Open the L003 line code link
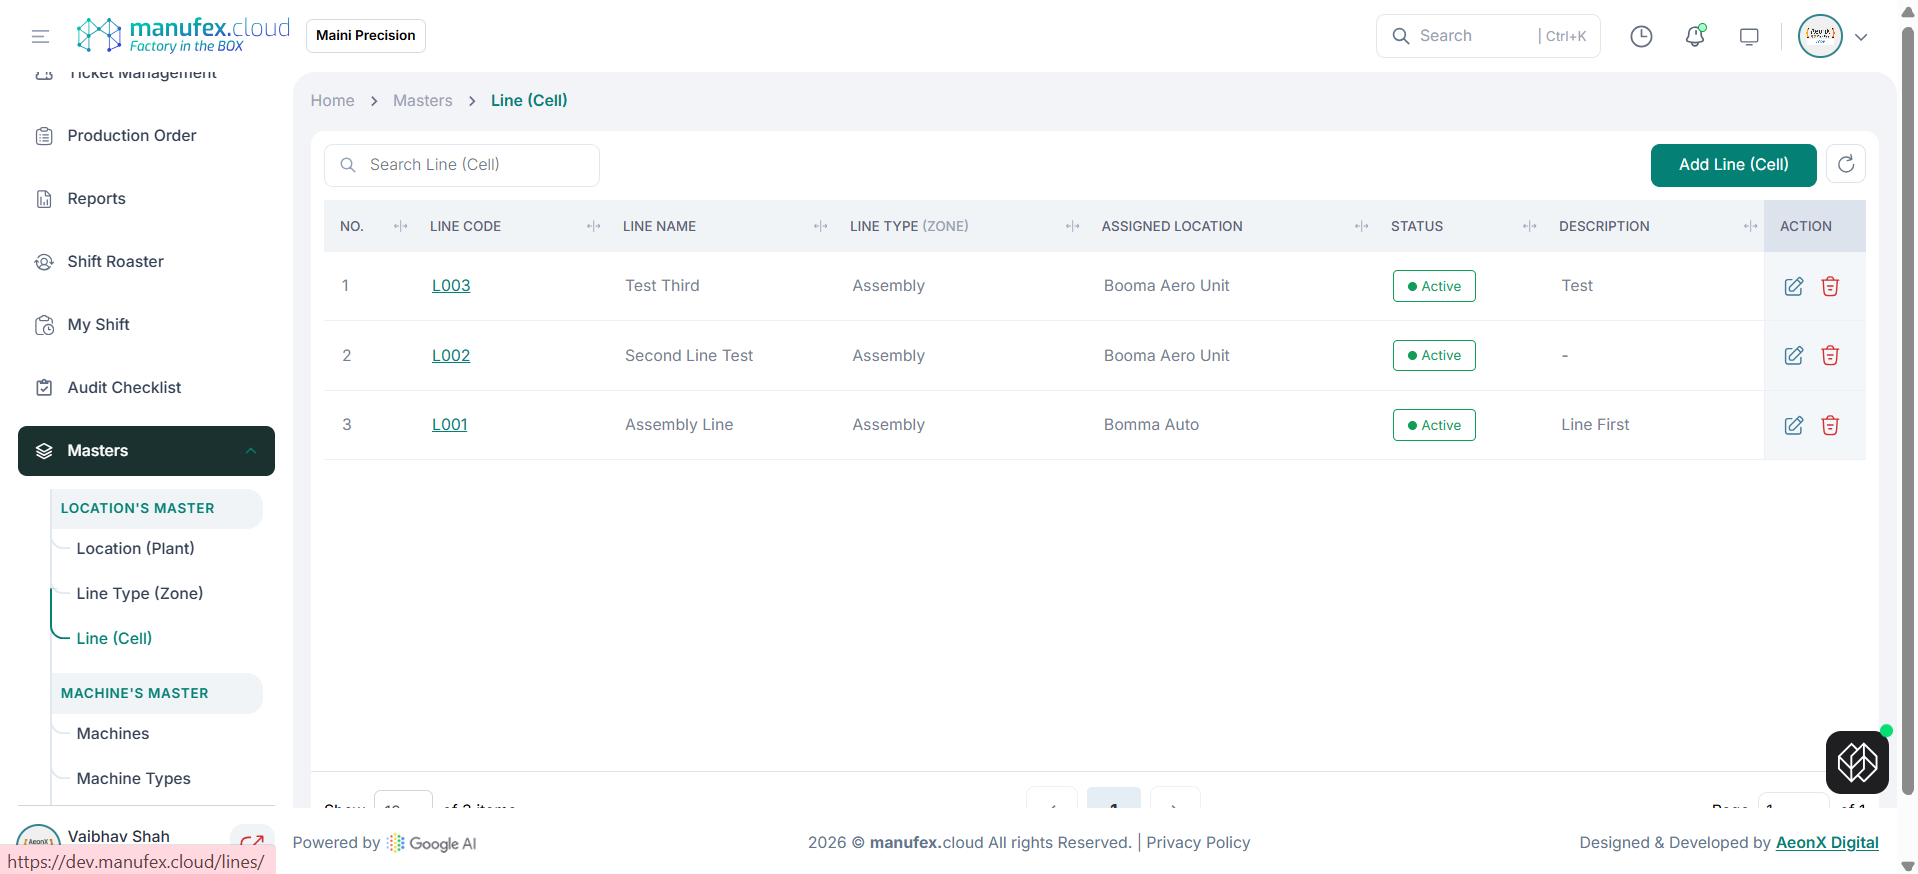1918x874 pixels. pyautogui.click(x=450, y=286)
